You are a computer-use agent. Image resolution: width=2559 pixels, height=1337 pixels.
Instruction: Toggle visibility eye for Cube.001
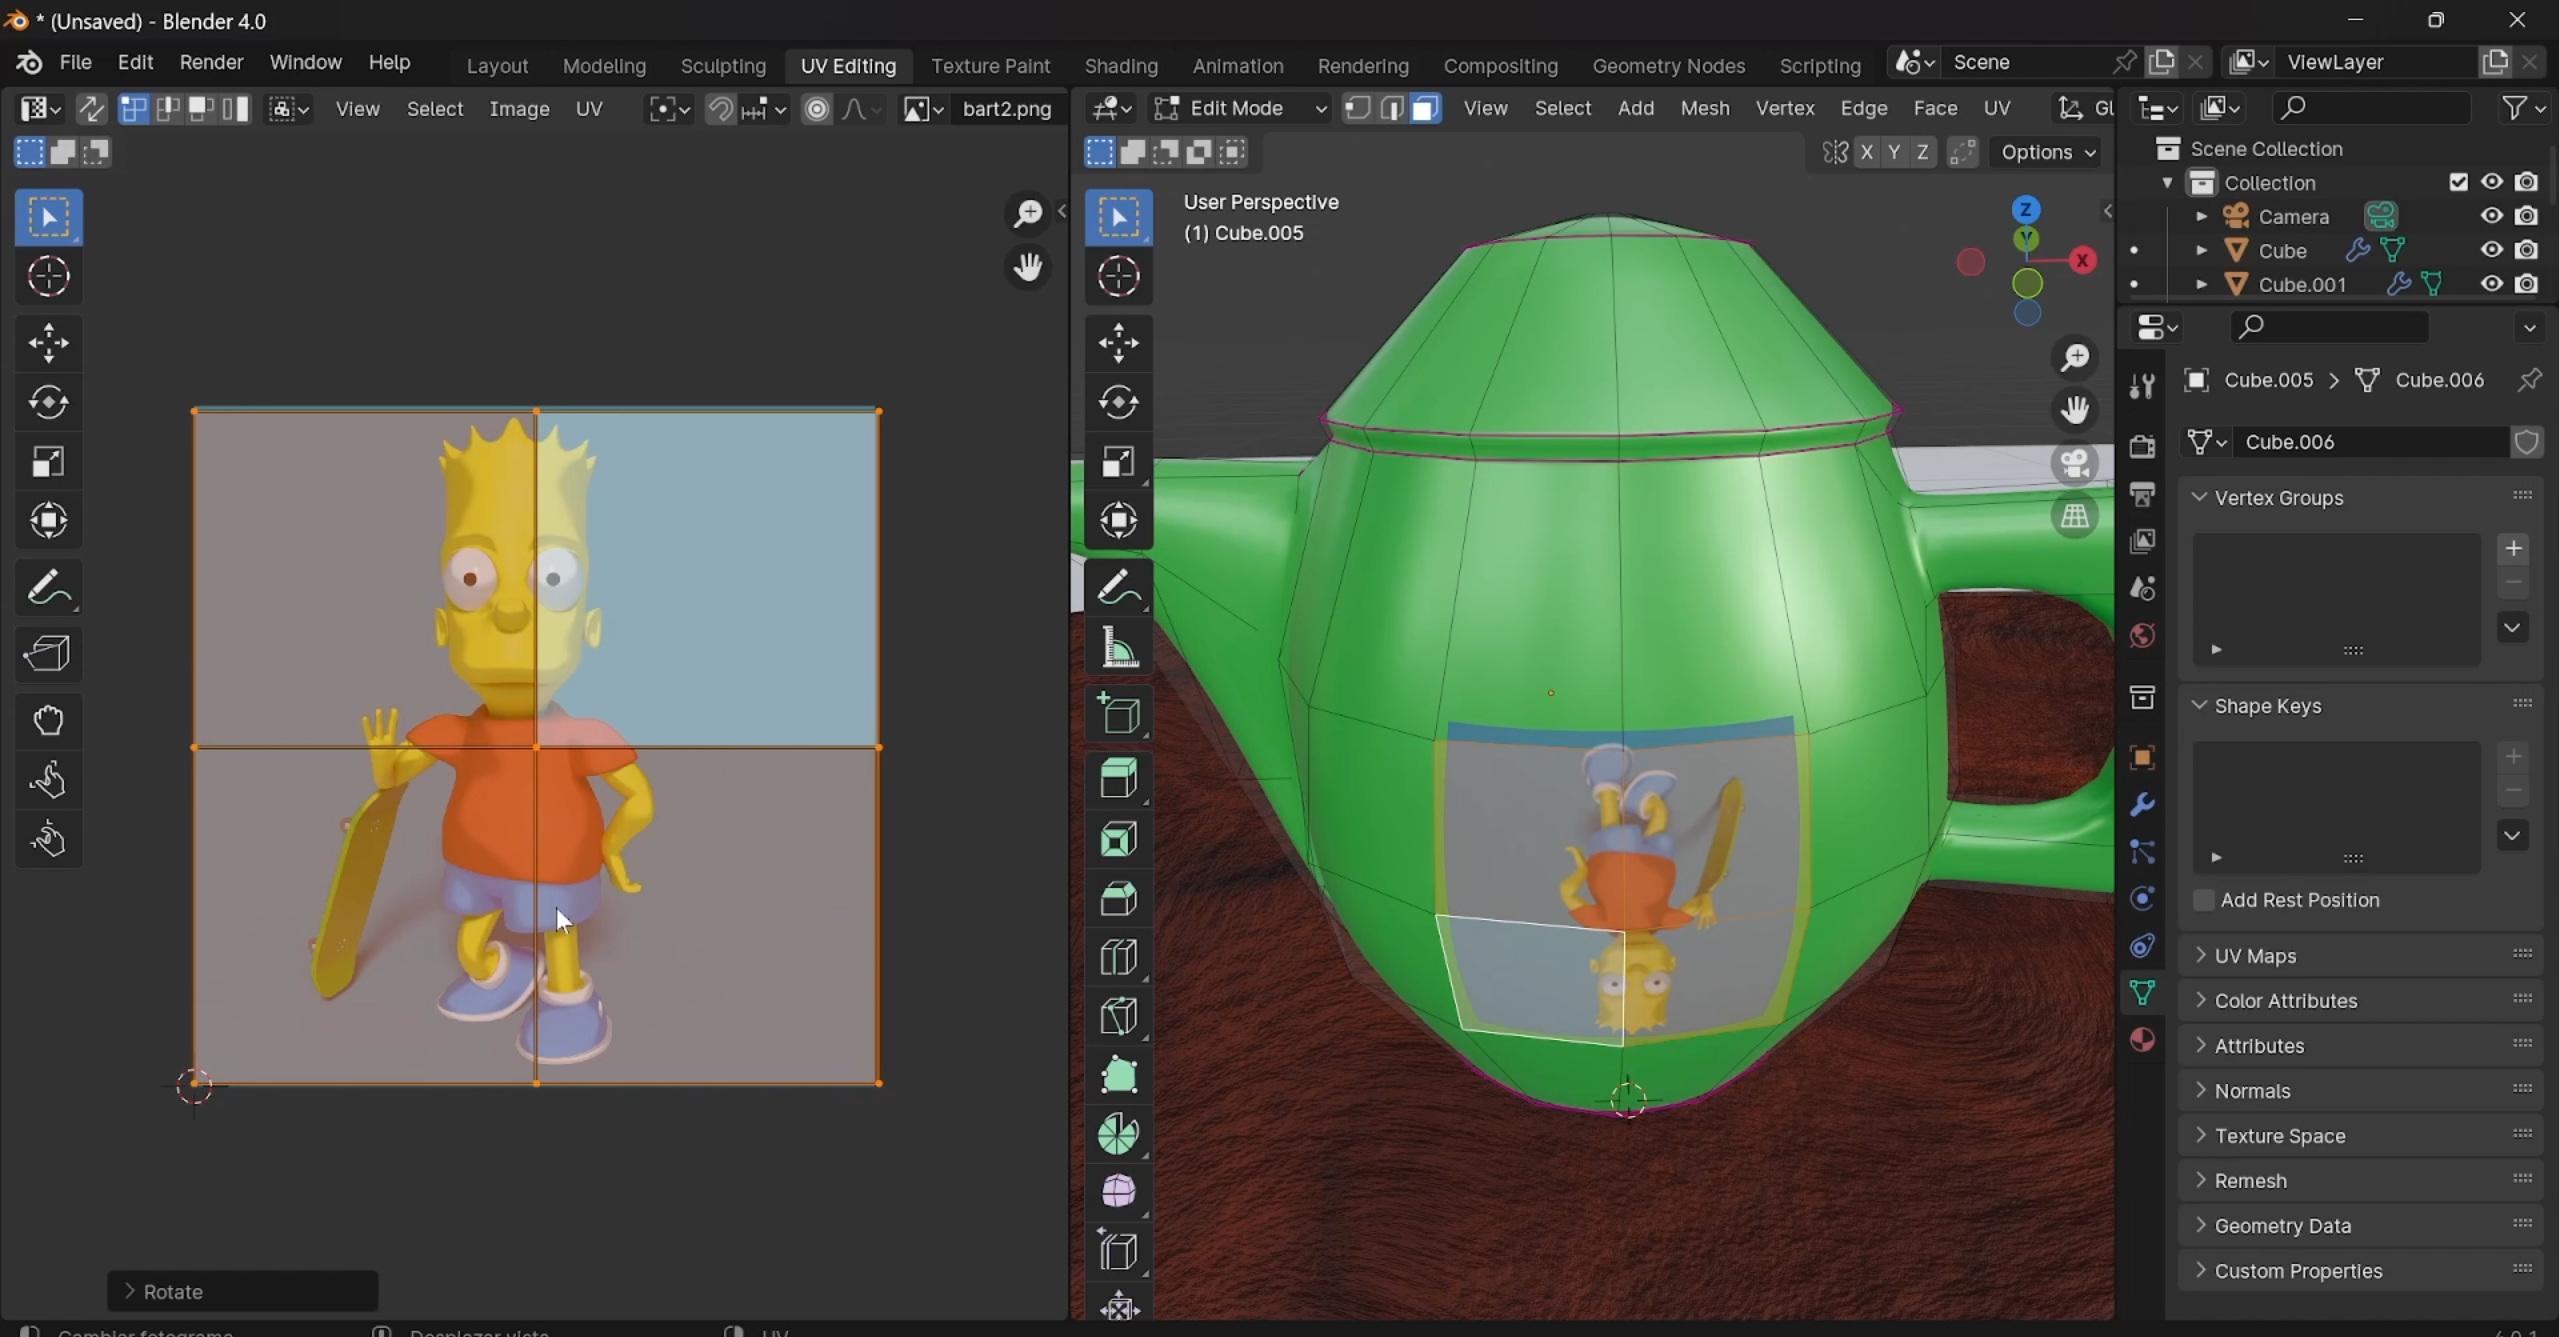click(2491, 284)
